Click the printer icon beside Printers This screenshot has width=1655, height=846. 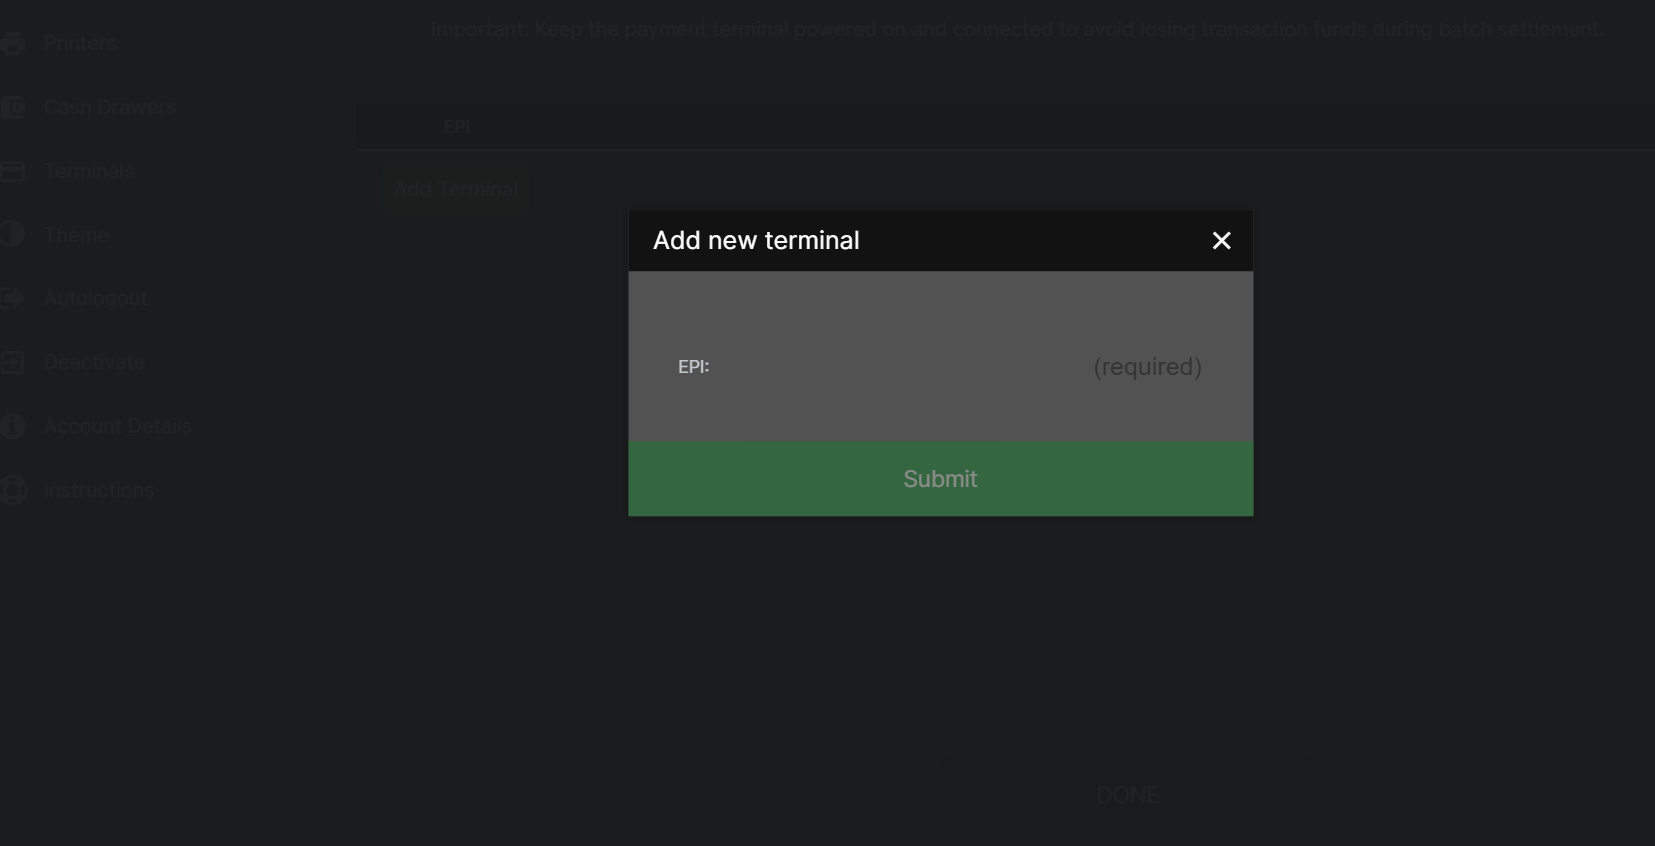point(12,44)
